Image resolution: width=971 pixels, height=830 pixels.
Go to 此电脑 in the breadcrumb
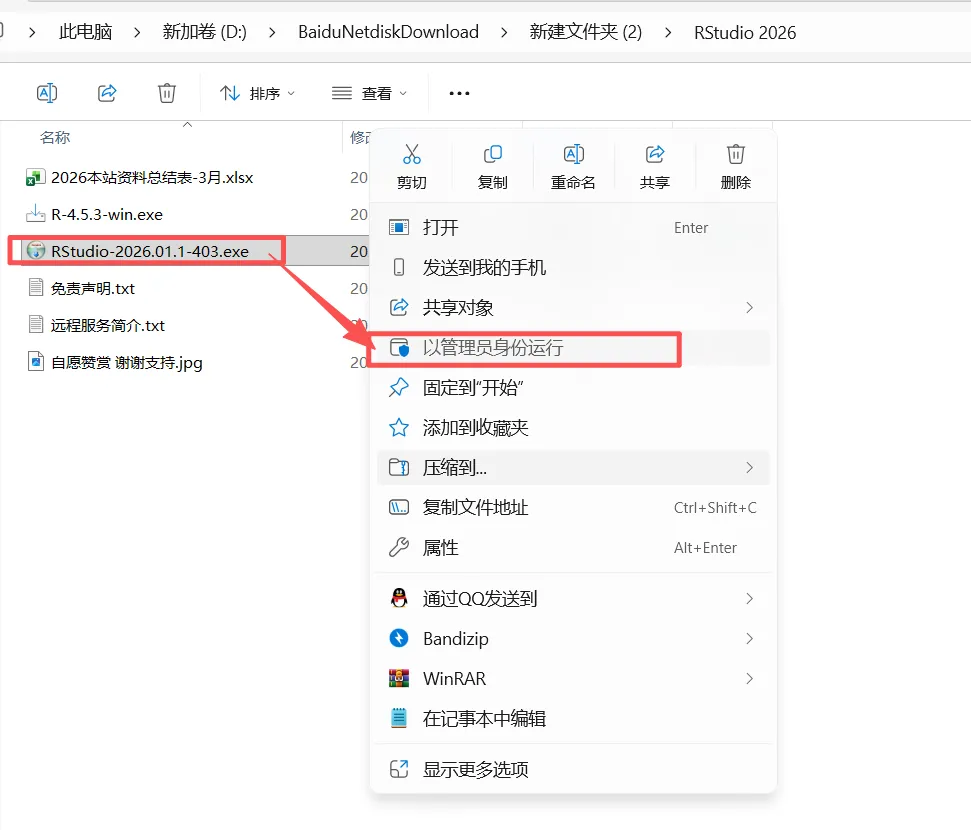85,32
